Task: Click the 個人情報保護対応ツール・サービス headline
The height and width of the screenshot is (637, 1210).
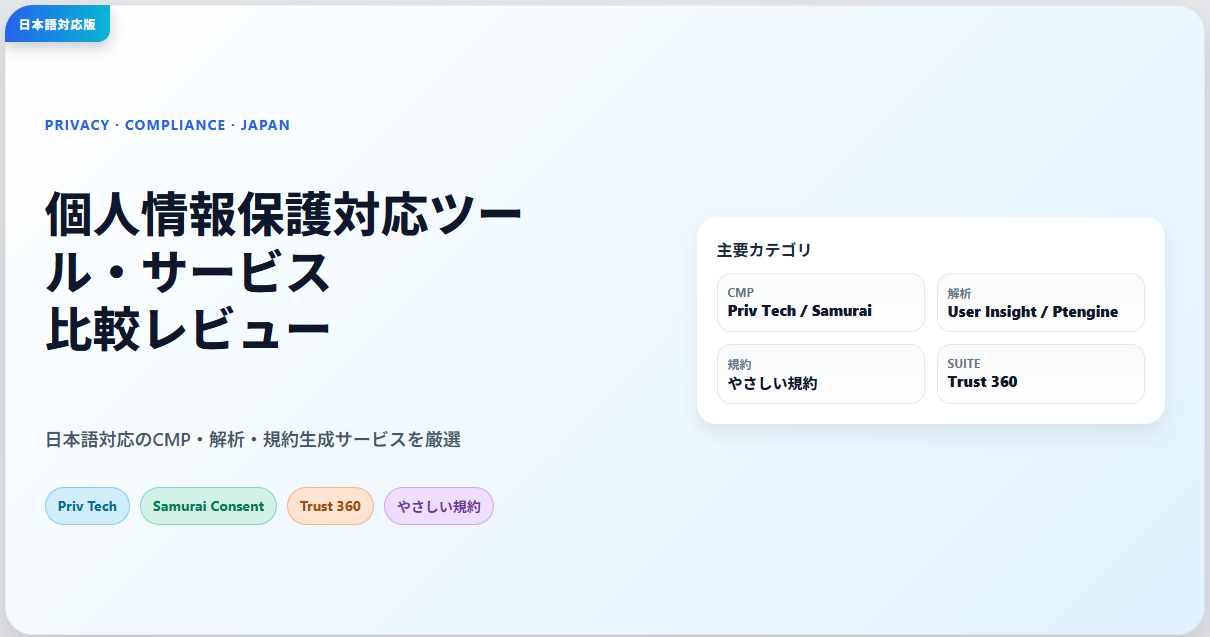Action: click(x=284, y=243)
